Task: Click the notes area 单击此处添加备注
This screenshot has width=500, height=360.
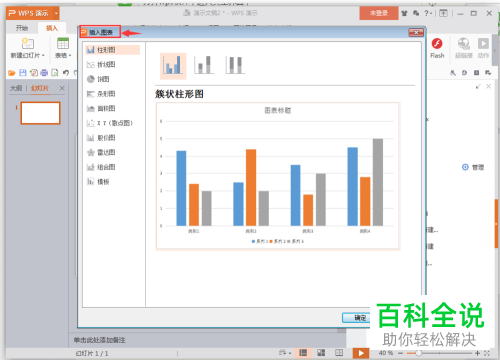Action: [x=99, y=340]
